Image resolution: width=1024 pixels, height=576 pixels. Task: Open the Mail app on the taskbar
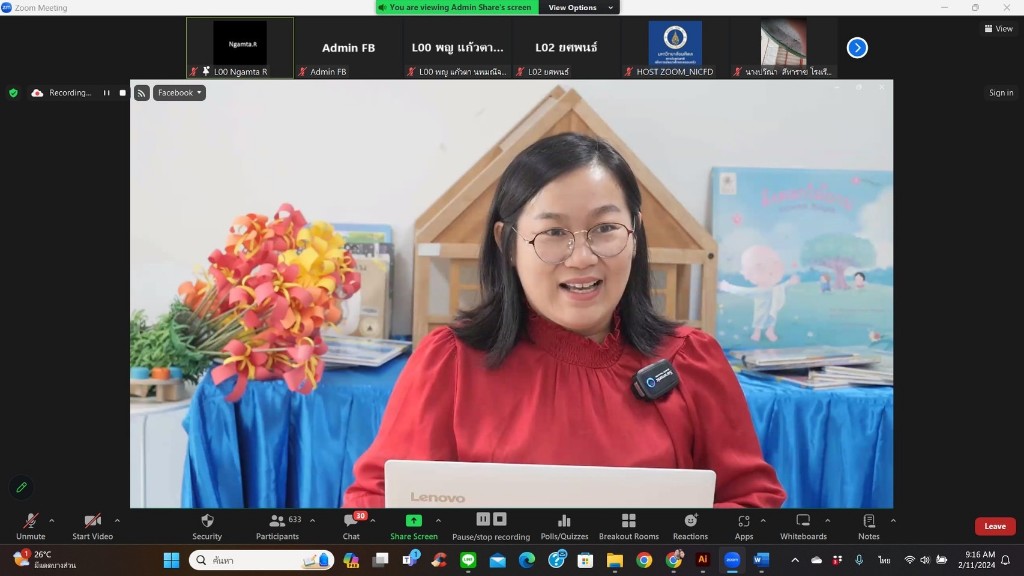click(x=498, y=560)
